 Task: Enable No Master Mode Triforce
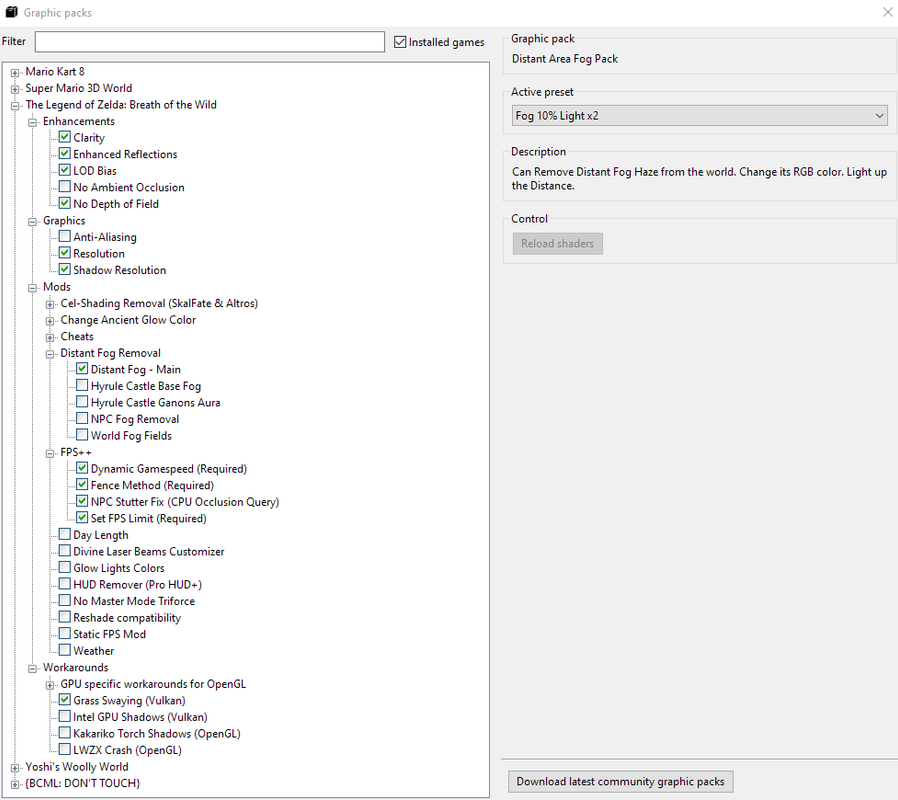[65, 601]
